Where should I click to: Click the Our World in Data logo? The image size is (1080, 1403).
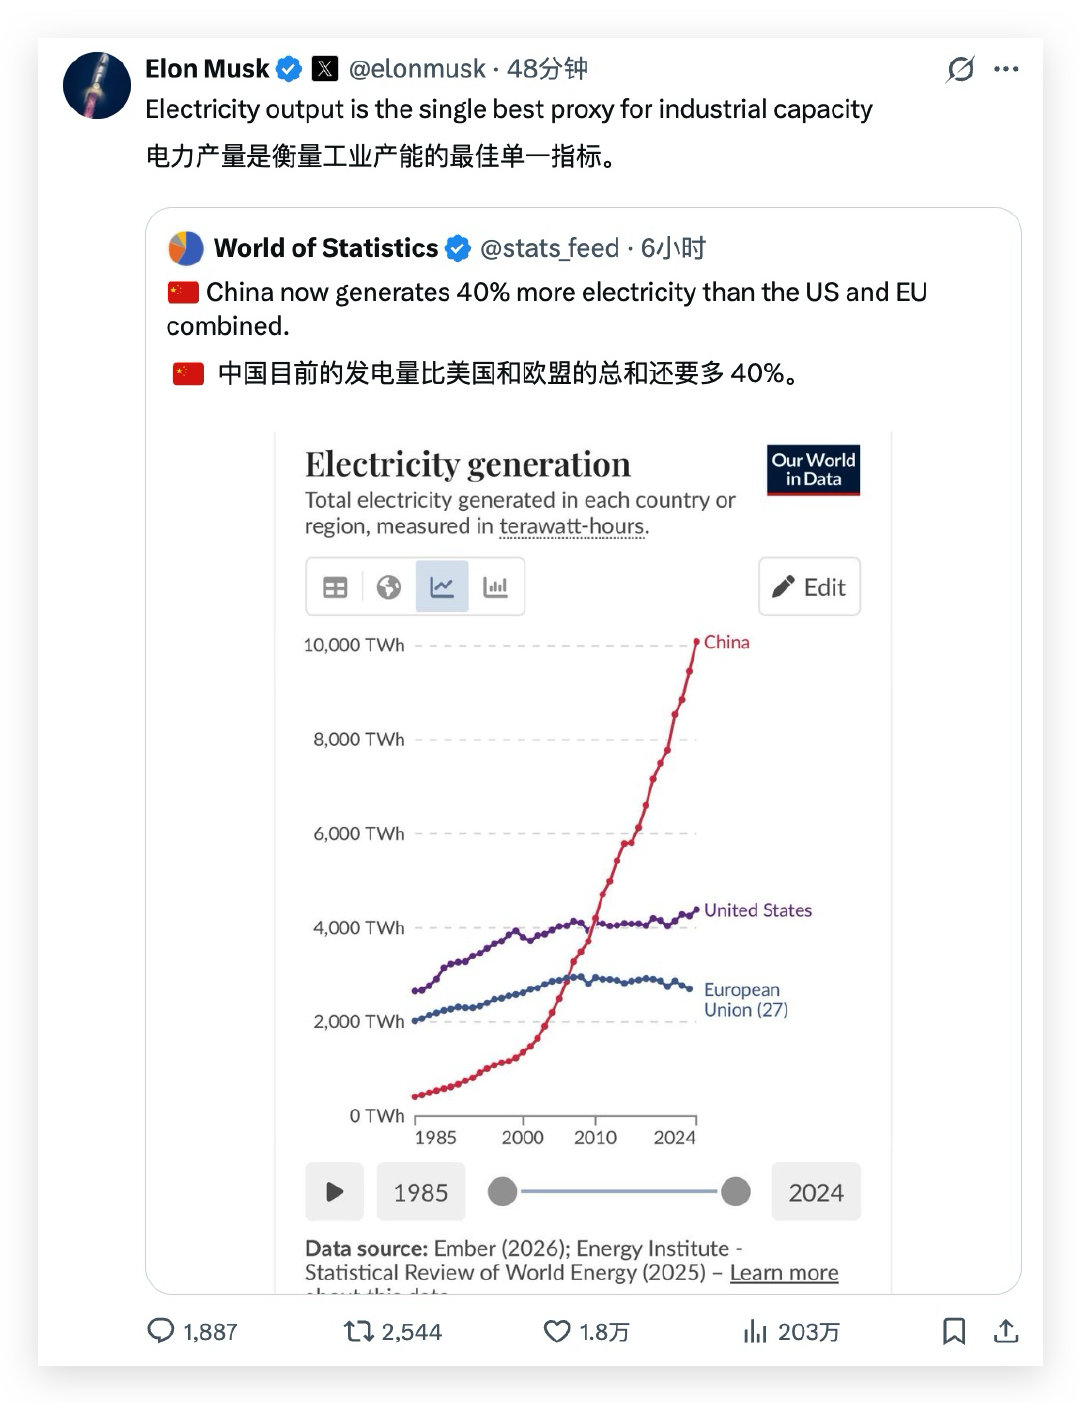[x=813, y=470]
